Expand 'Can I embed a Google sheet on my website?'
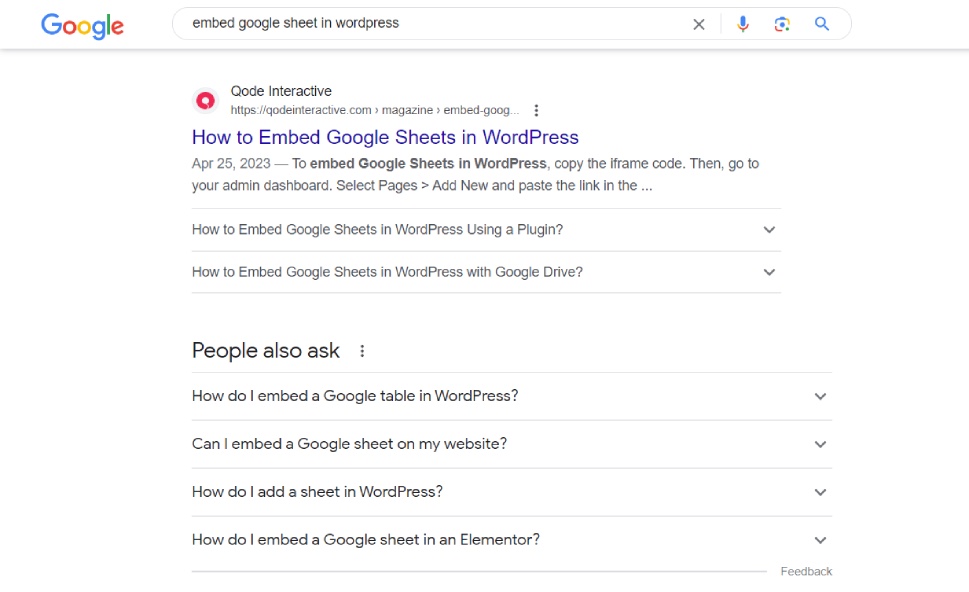The width and height of the screenshot is (969, 592). coord(820,444)
